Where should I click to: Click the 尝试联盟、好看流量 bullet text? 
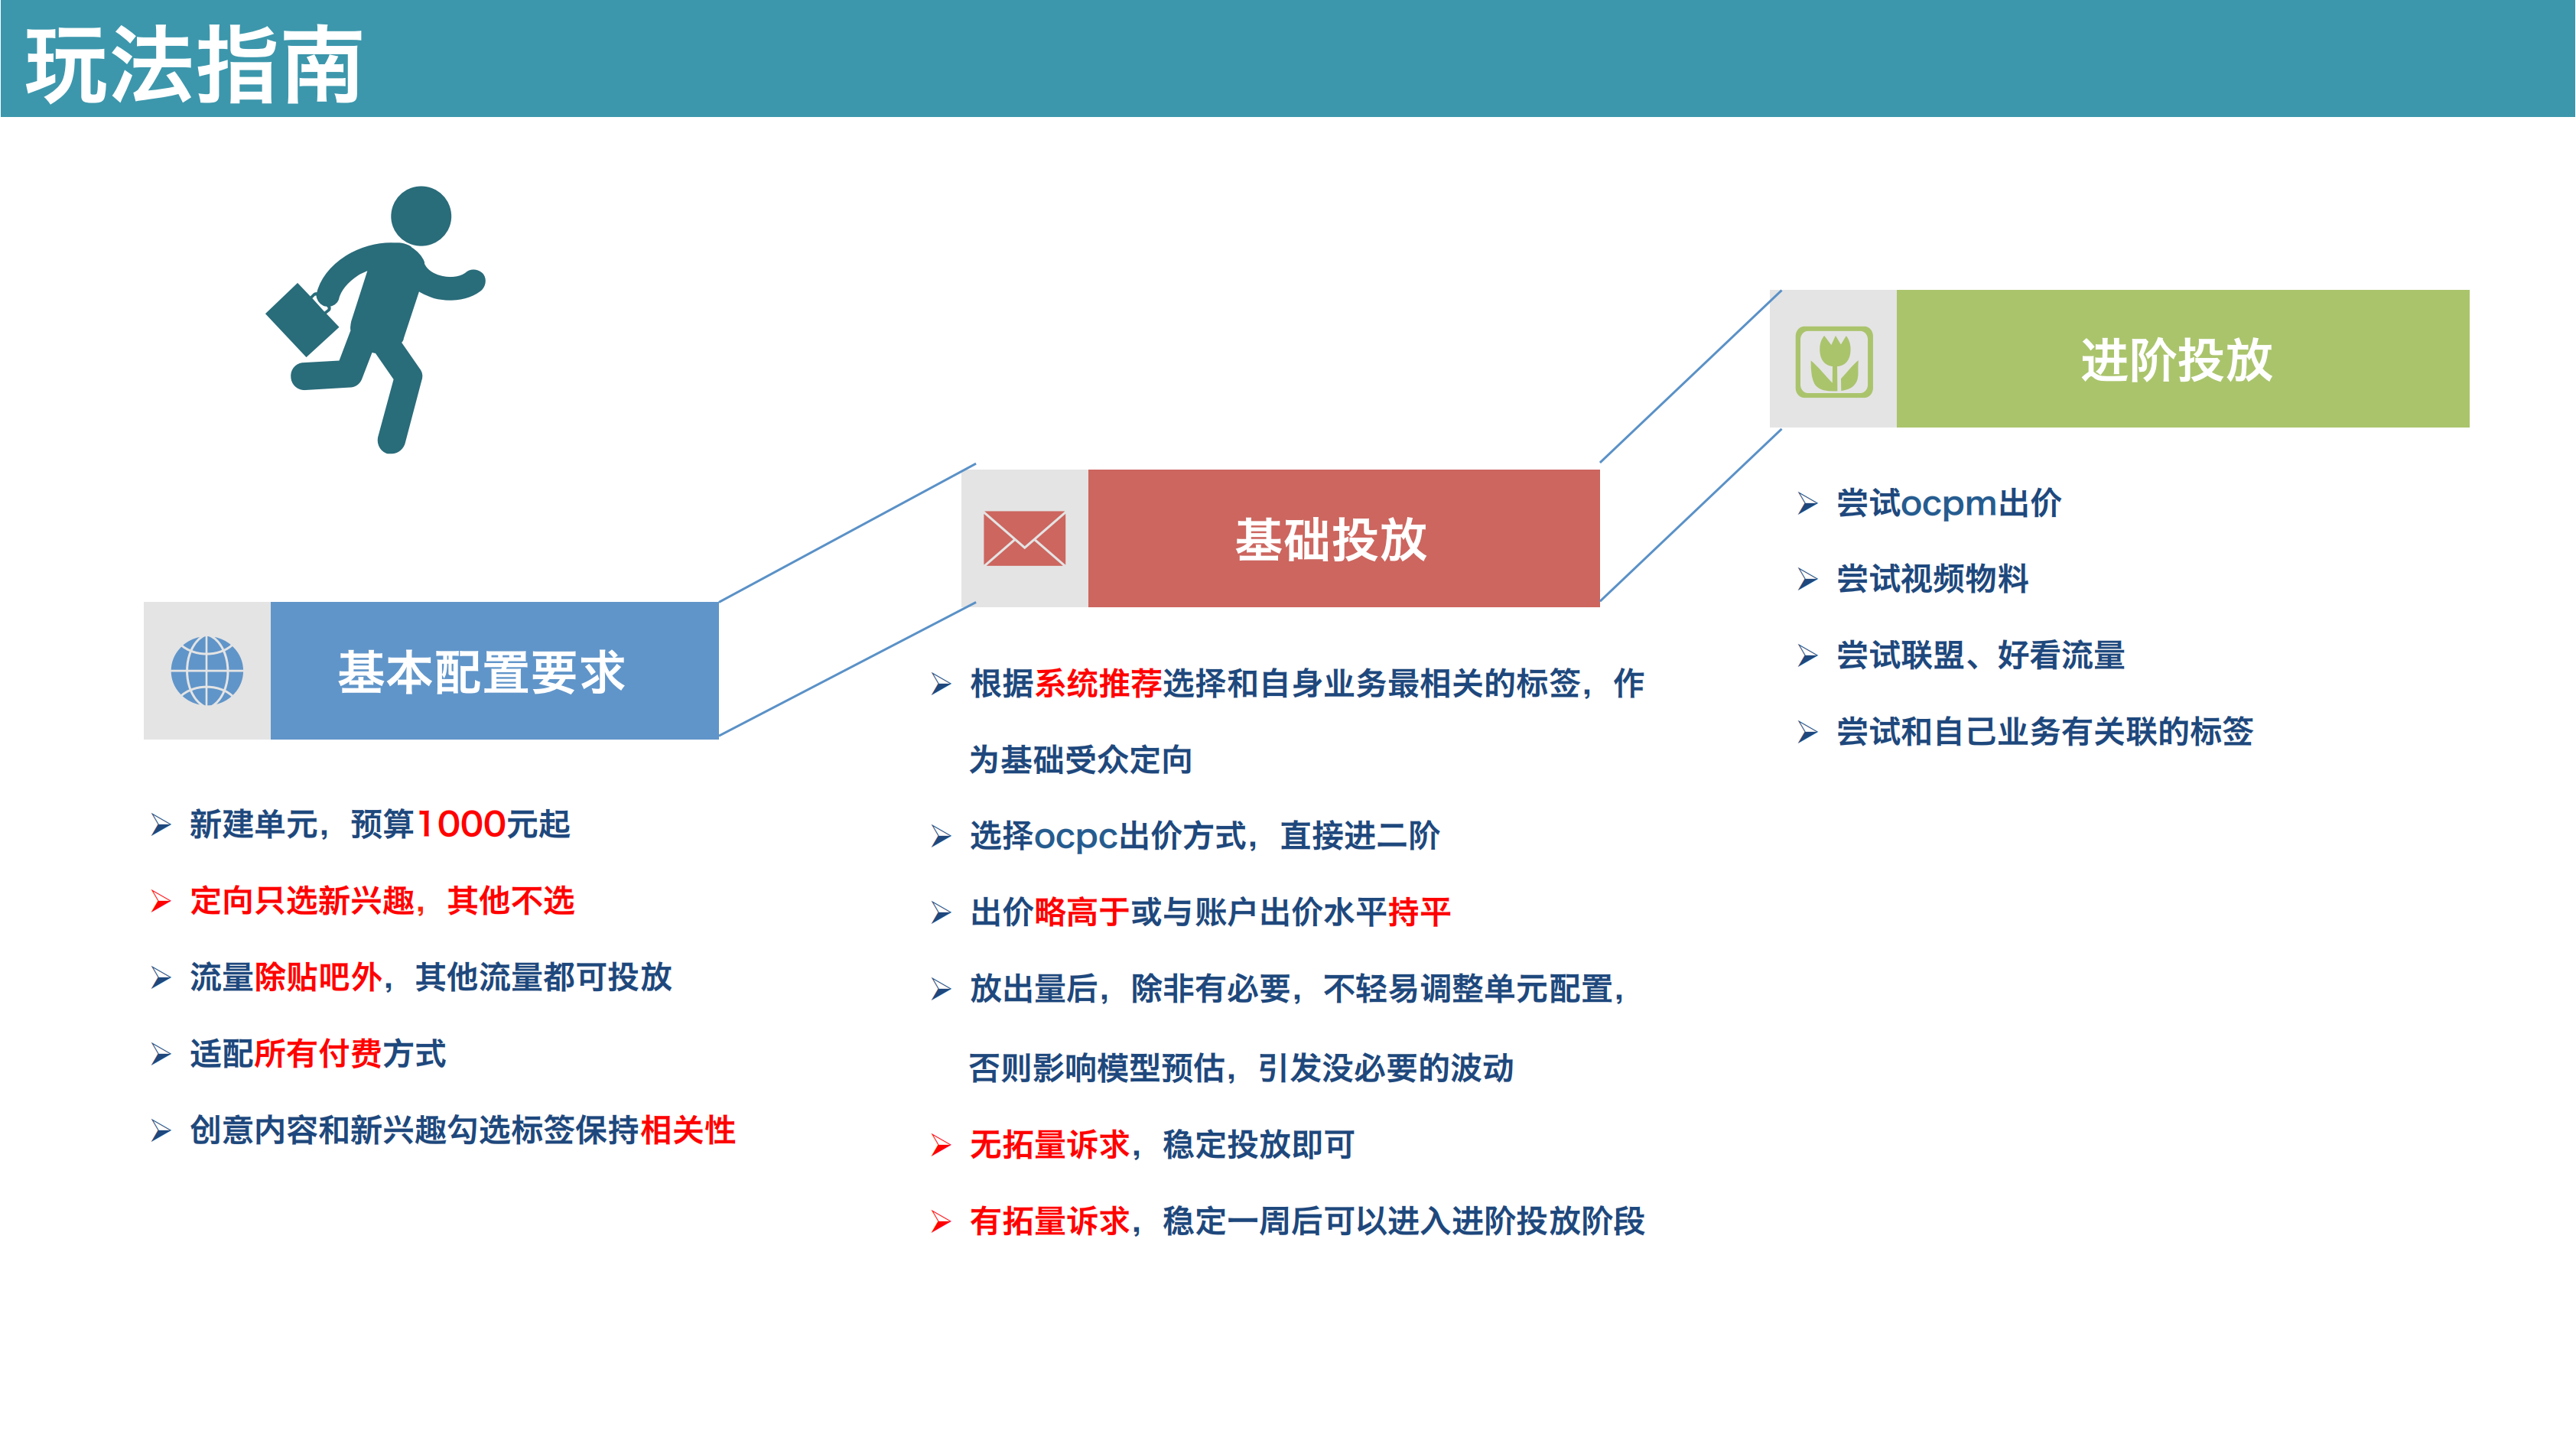click(x=1980, y=656)
